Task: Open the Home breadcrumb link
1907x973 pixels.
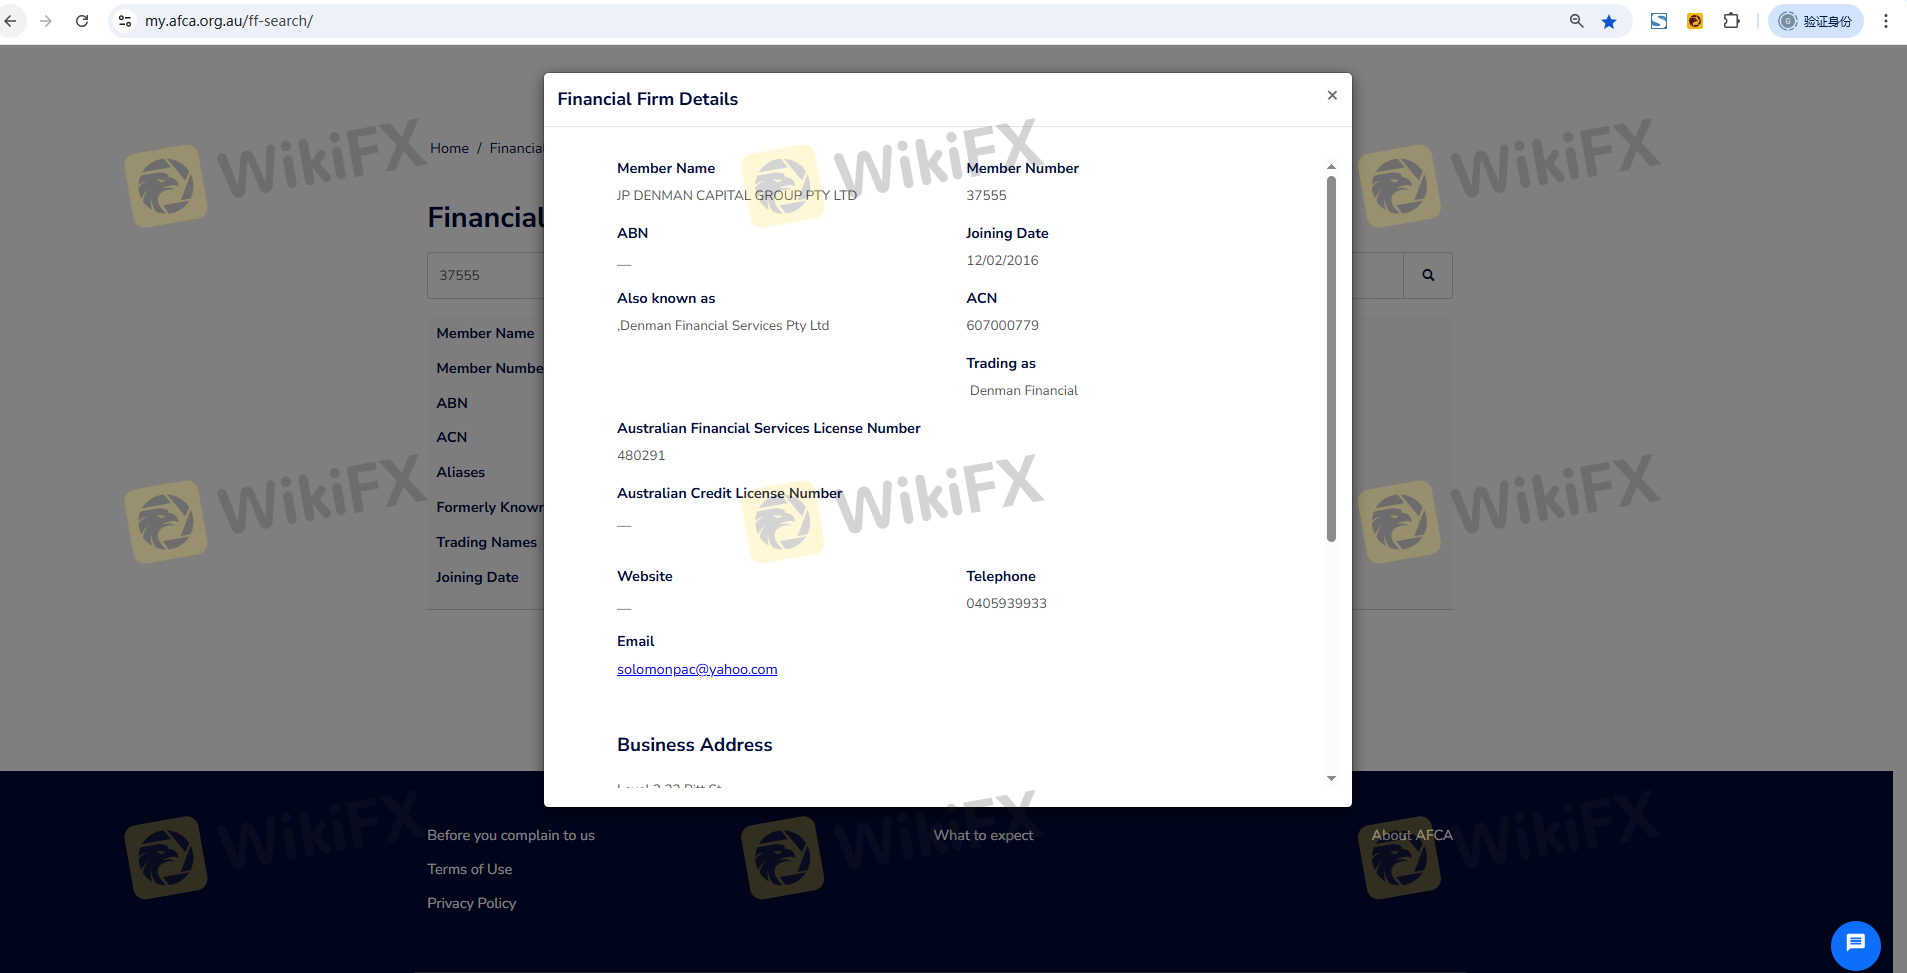Action: (x=449, y=148)
